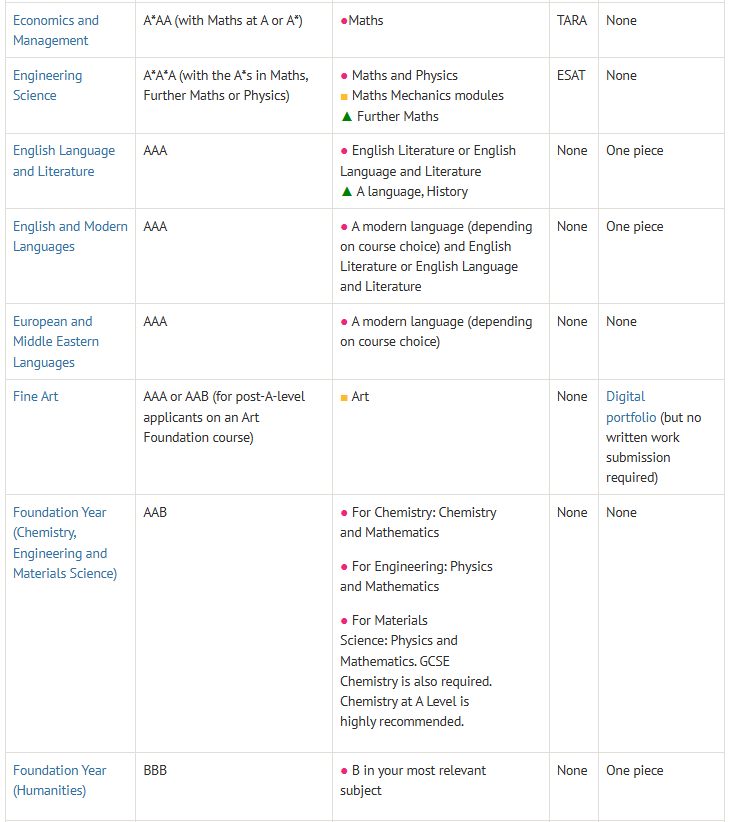Click the BBB grade requirement cell
Screen dimensions: 730x822
155,770
